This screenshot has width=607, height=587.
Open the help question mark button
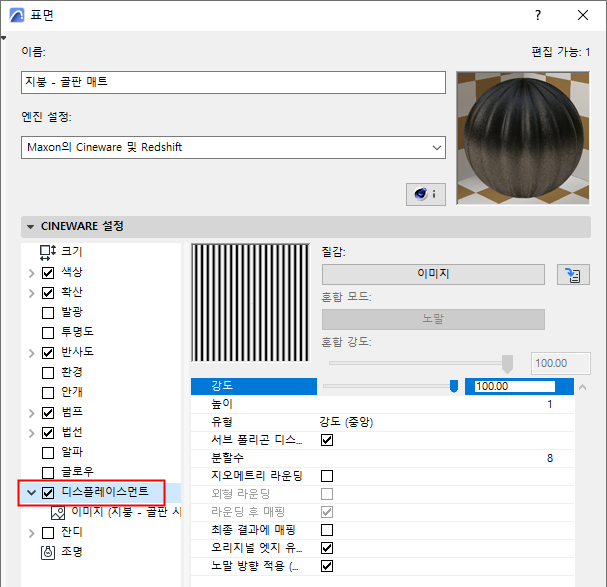tap(538, 15)
